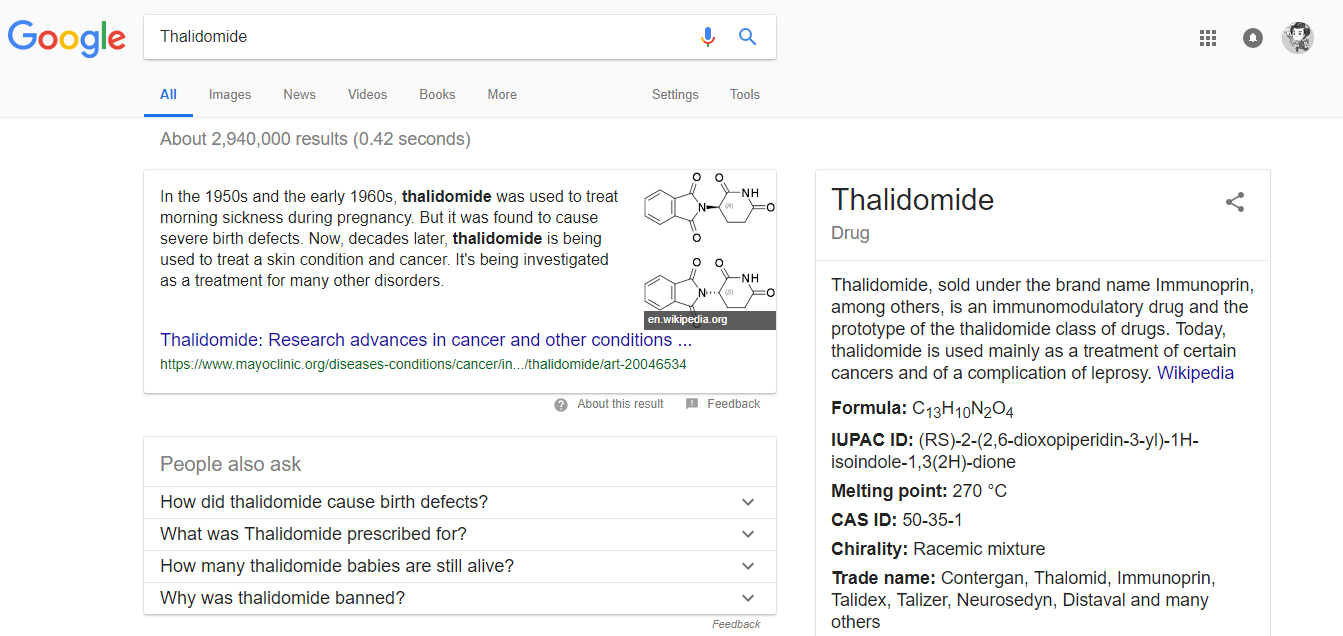Switch to the News tab
This screenshot has width=1343, height=636.
tap(299, 95)
